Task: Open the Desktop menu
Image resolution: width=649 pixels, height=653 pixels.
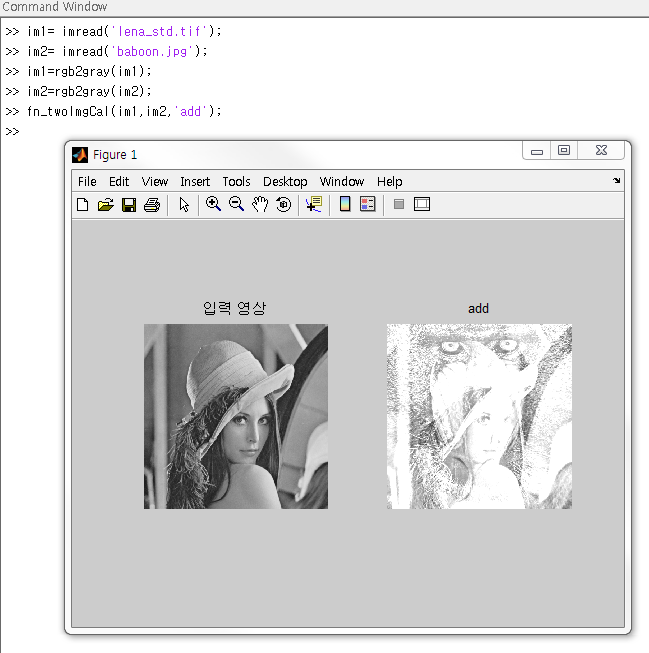Action: [285, 182]
